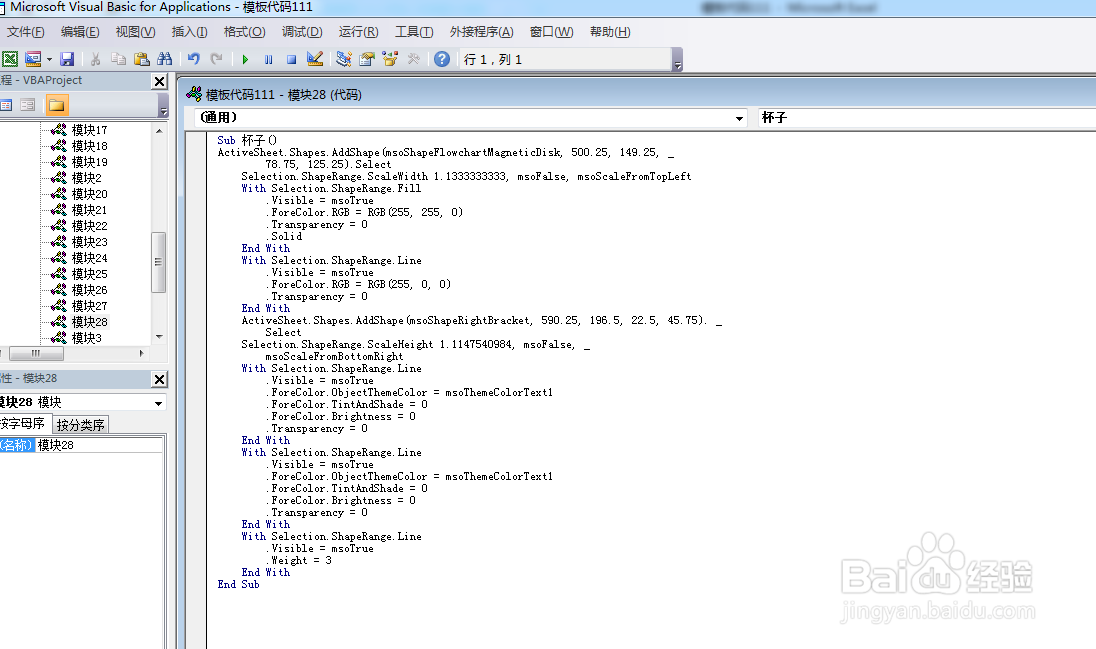
Task: Click the blue Help question mark icon
Action: 442,59
